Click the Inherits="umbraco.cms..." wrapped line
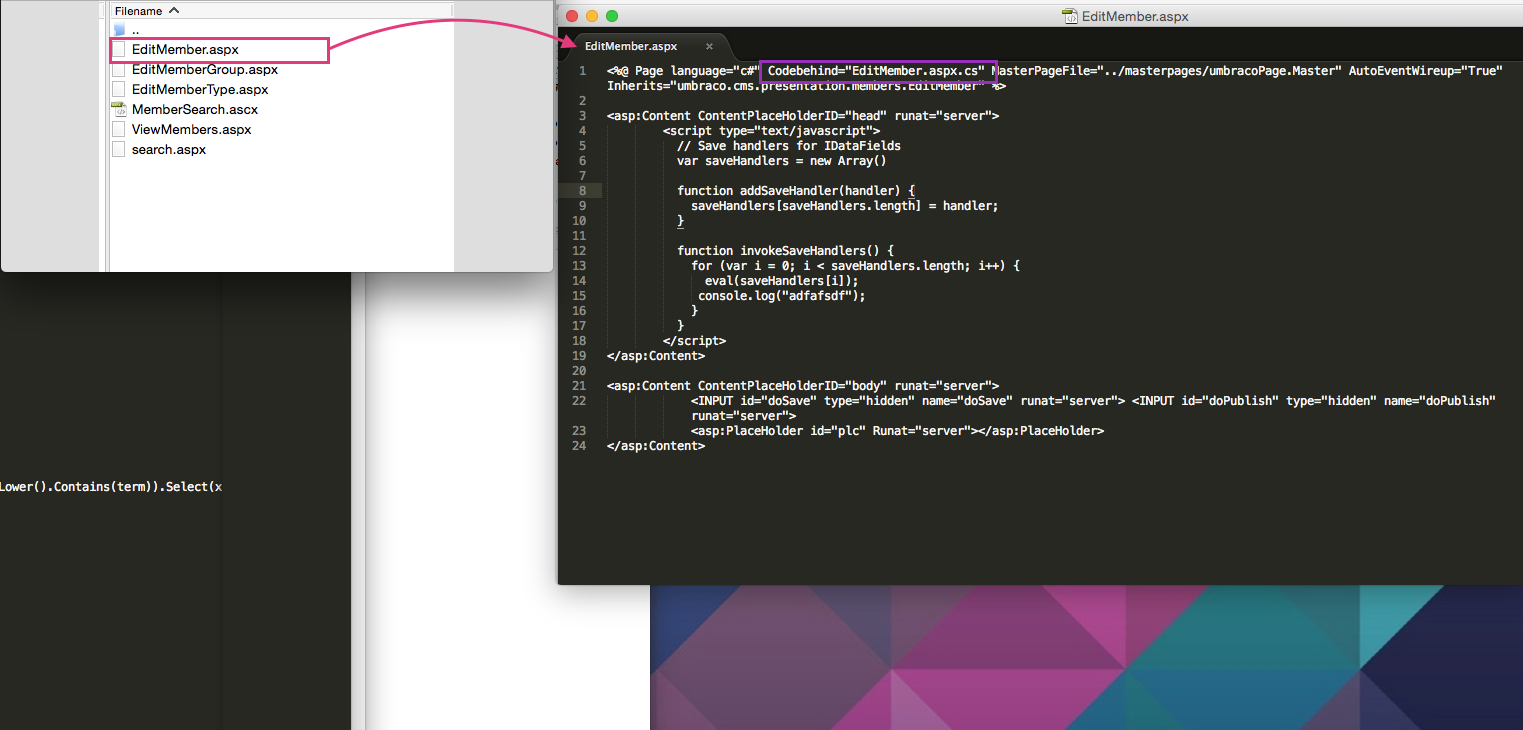1523x730 pixels. click(x=806, y=86)
